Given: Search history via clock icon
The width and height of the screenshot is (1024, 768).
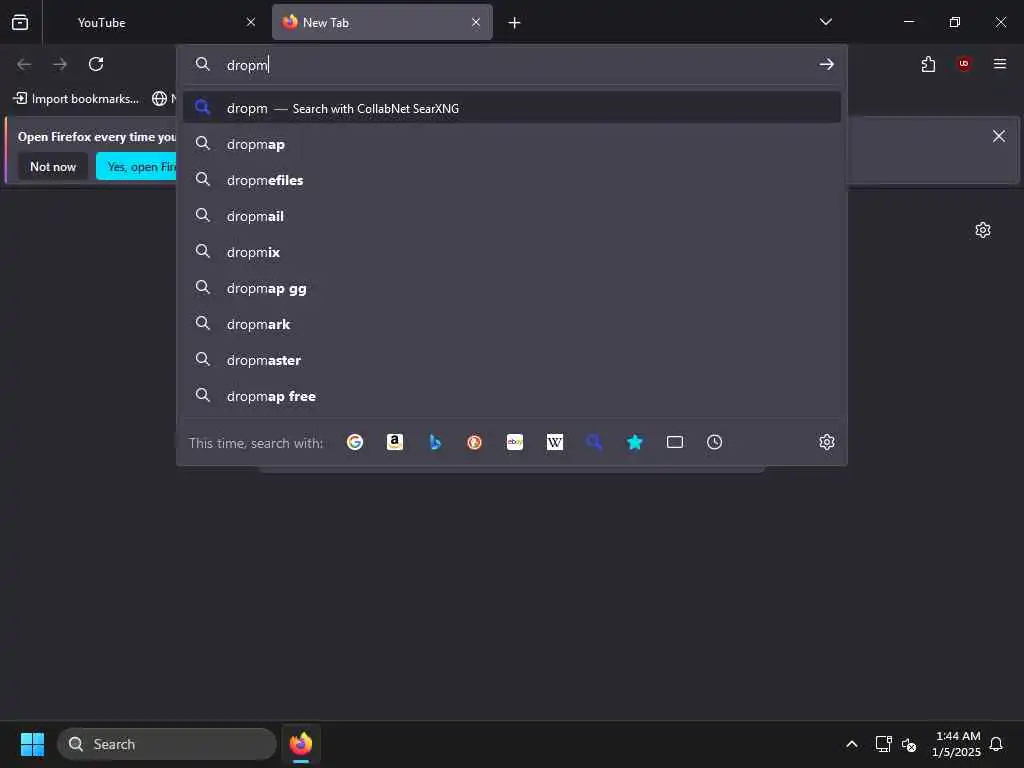Looking at the screenshot, I should (x=714, y=442).
